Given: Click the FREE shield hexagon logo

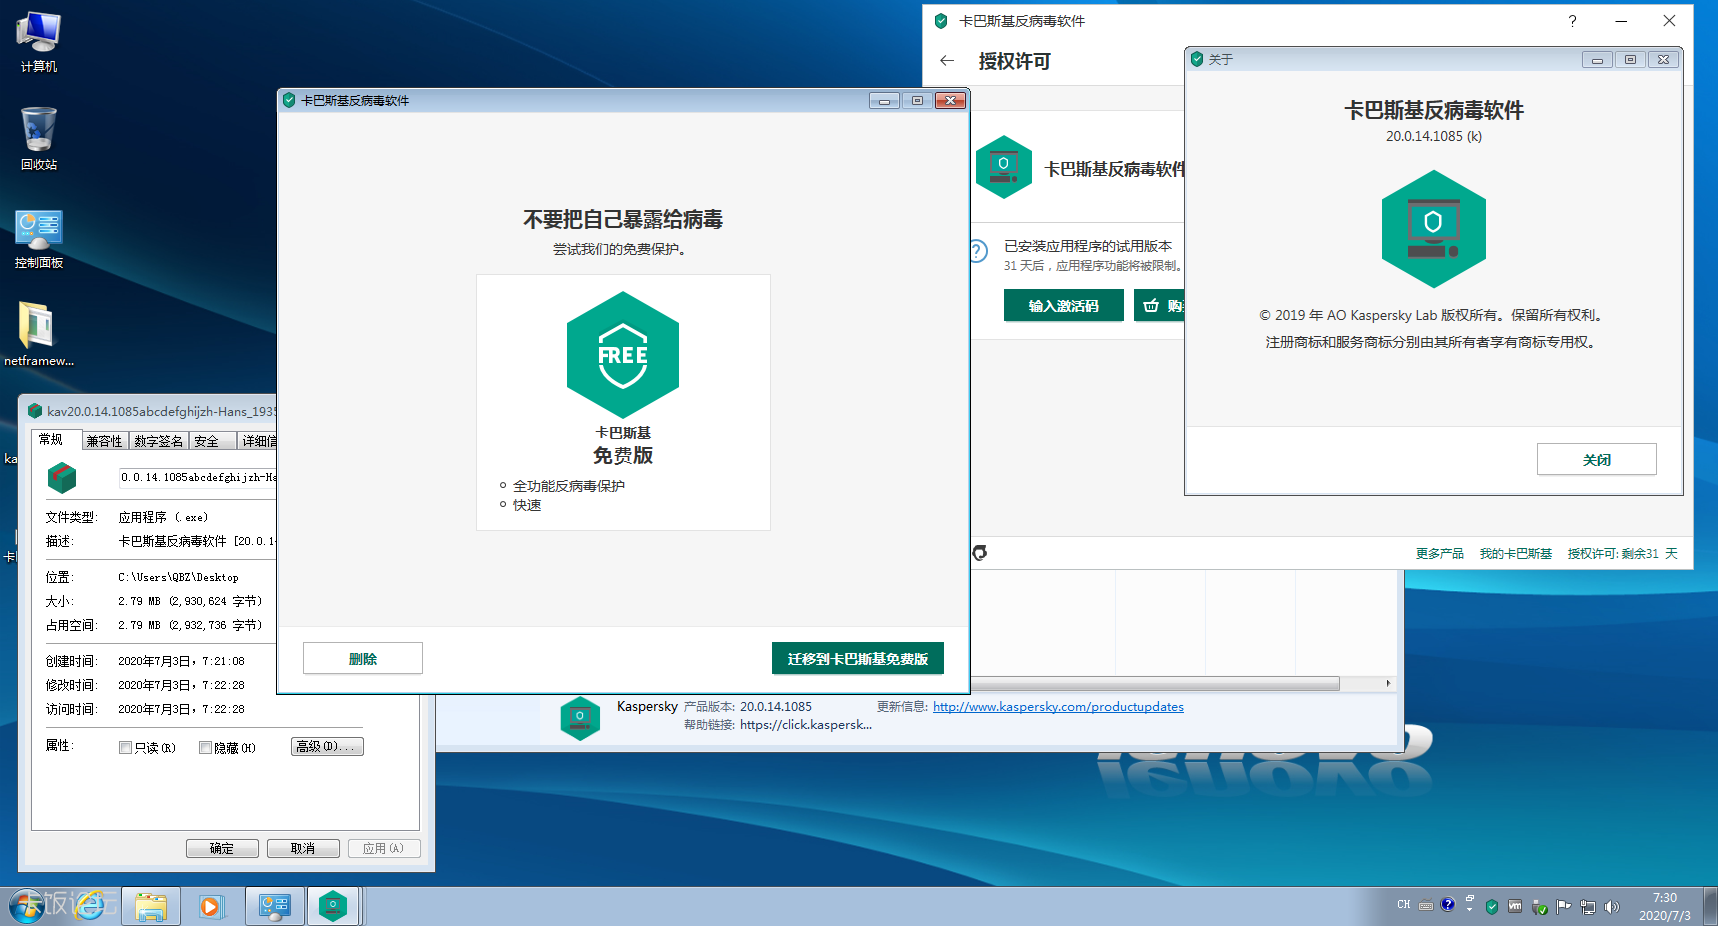Looking at the screenshot, I should [623, 355].
